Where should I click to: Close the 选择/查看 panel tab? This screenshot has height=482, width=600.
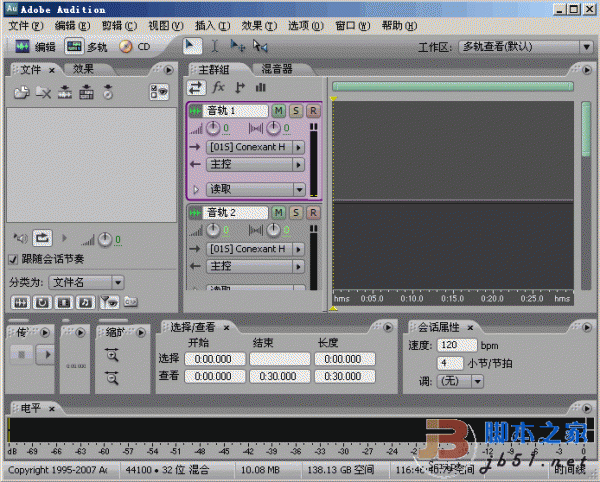pyautogui.click(x=227, y=328)
